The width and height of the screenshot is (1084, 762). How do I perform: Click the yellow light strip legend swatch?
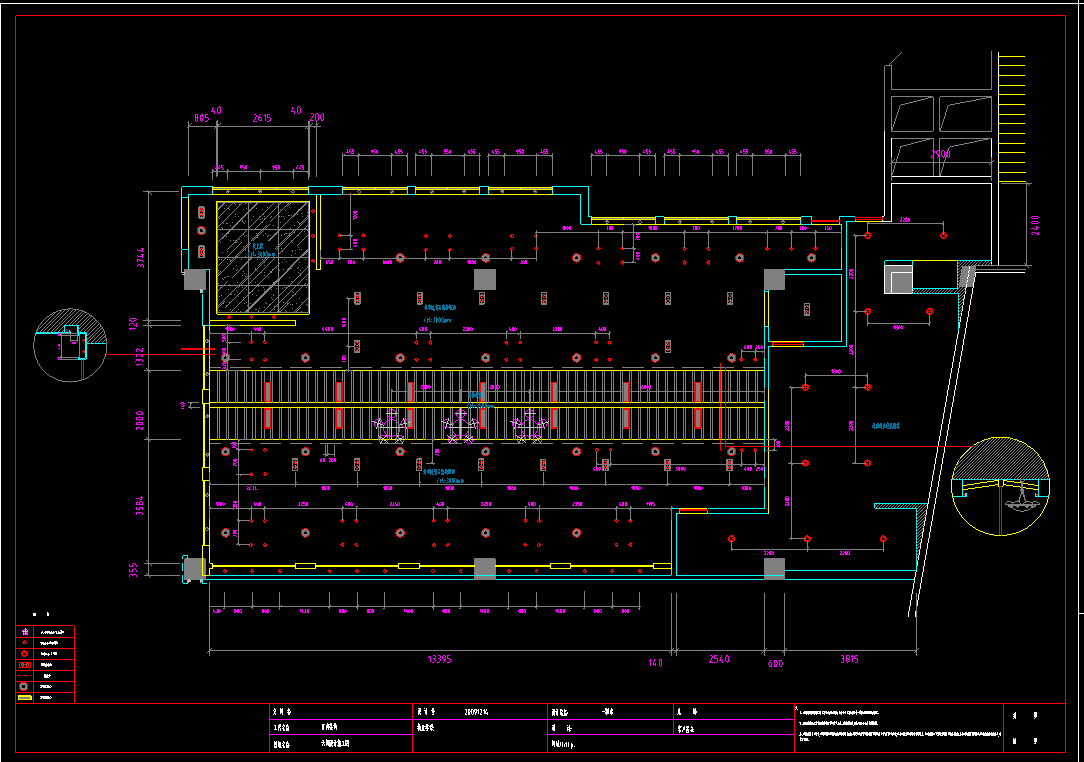24,698
